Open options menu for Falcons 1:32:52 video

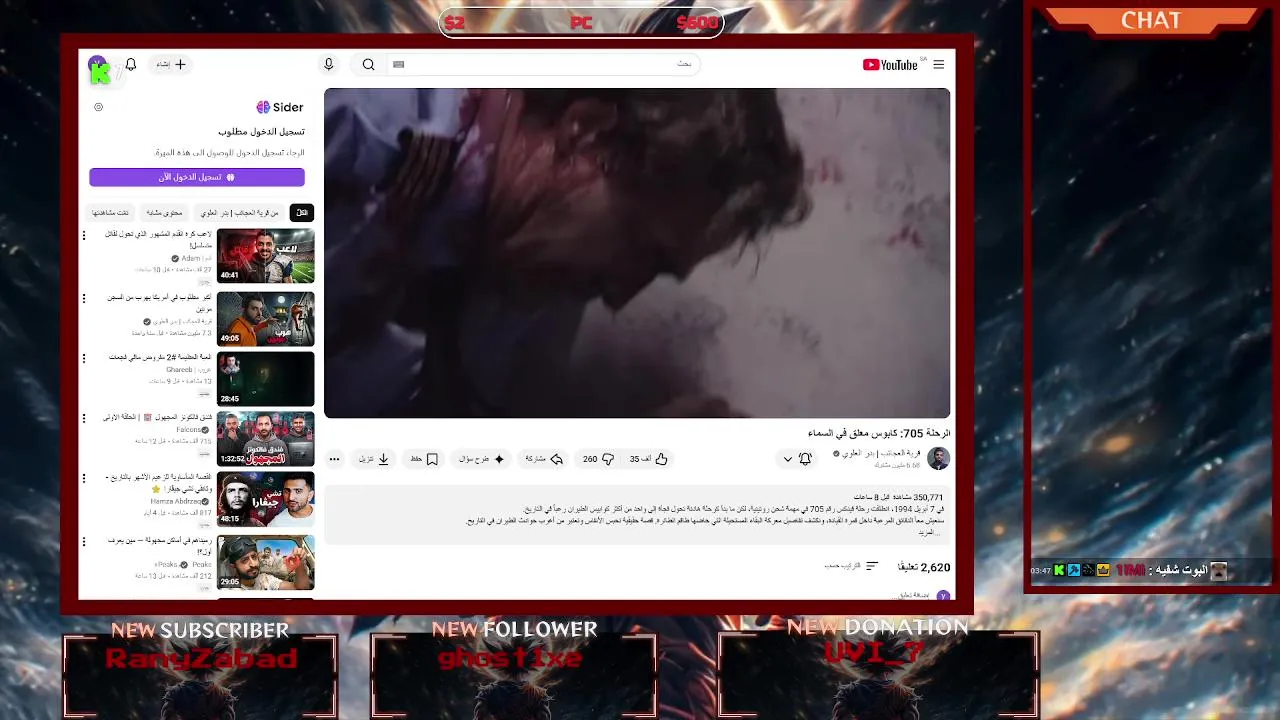[x=84, y=418]
